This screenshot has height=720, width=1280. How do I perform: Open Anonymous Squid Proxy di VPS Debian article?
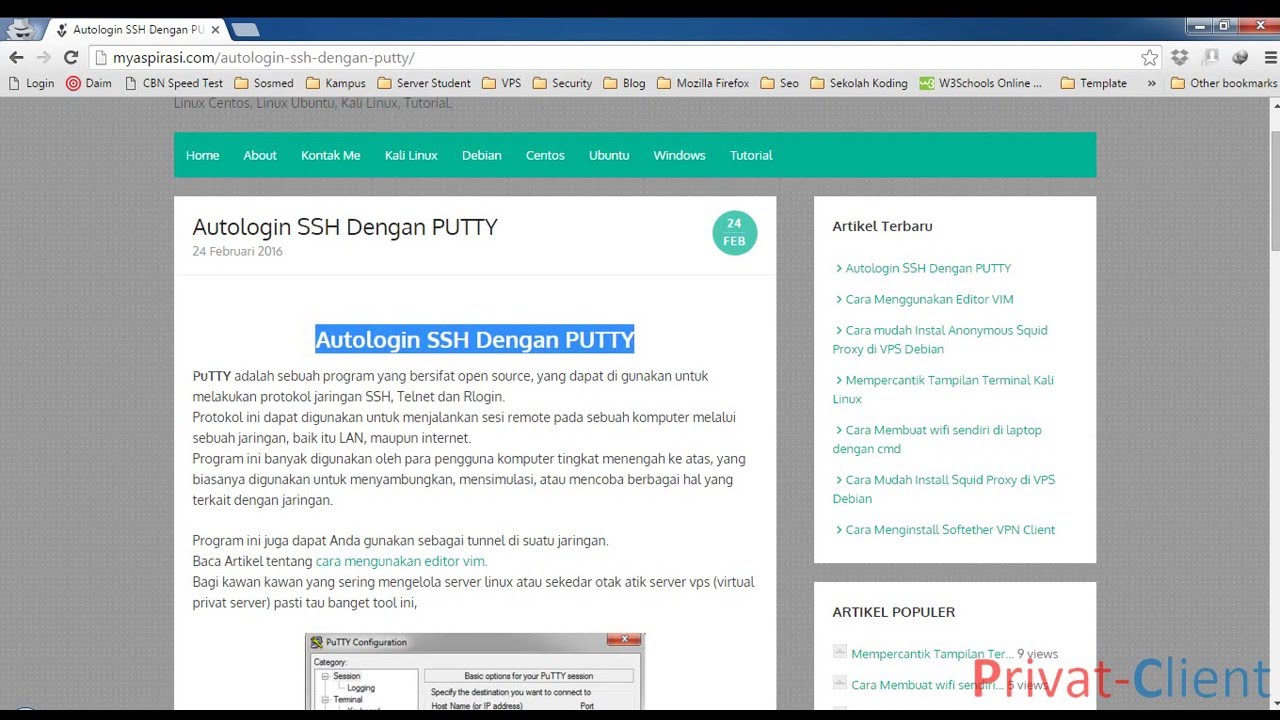[940, 339]
